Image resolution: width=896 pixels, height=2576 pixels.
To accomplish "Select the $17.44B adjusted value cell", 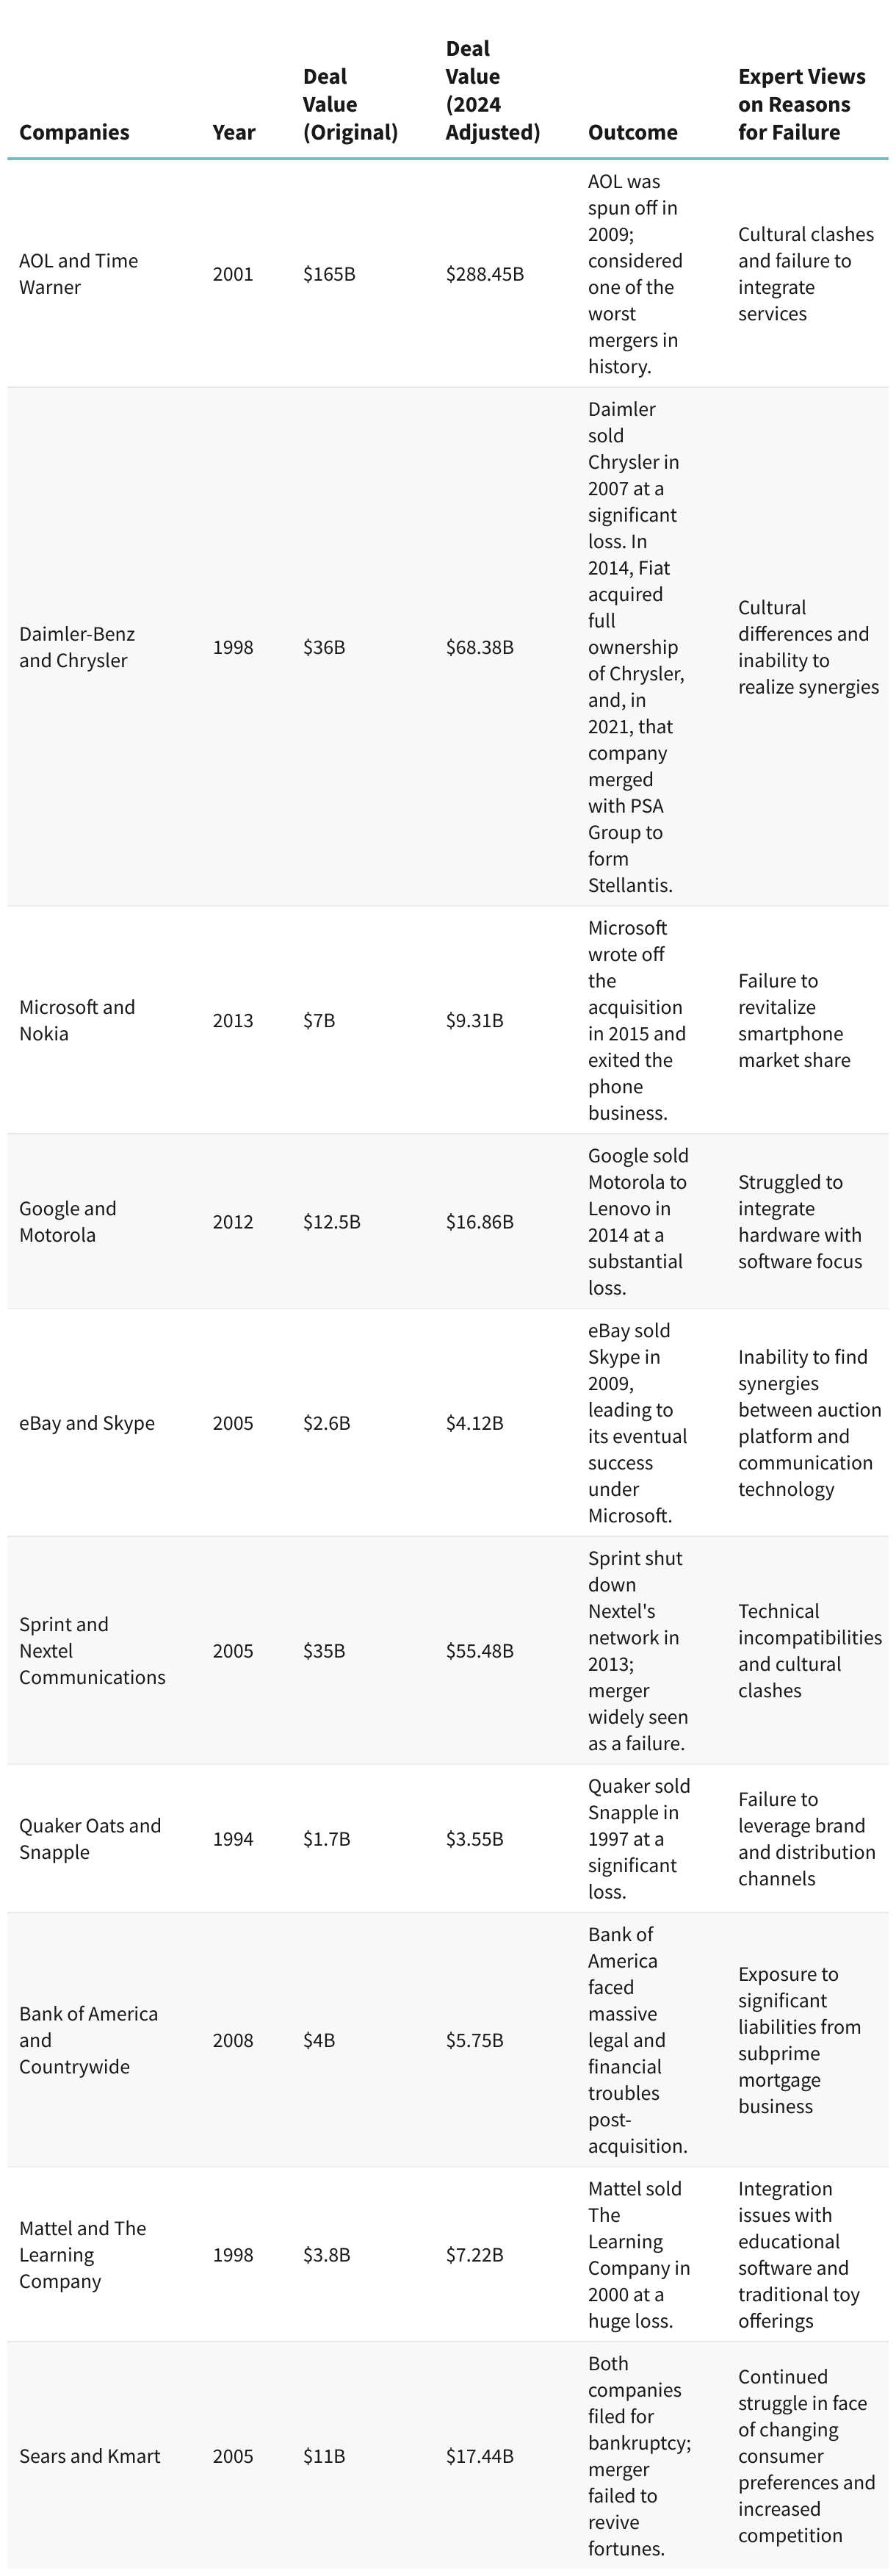I will 480,2456.
